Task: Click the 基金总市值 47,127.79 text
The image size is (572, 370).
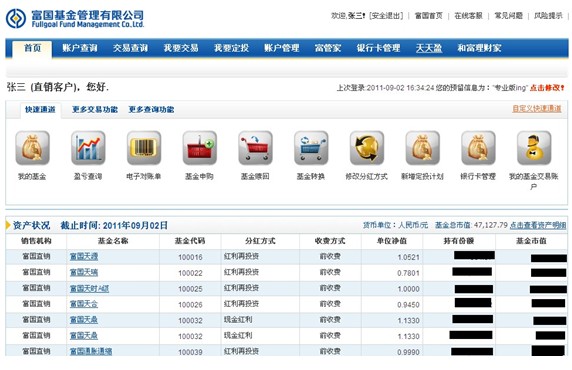Action: click(x=471, y=225)
